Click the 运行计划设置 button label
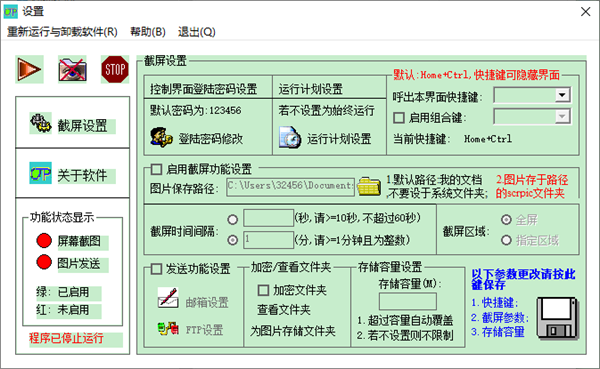Viewport: 600px width, 369px height. pyautogui.click(x=339, y=139)
